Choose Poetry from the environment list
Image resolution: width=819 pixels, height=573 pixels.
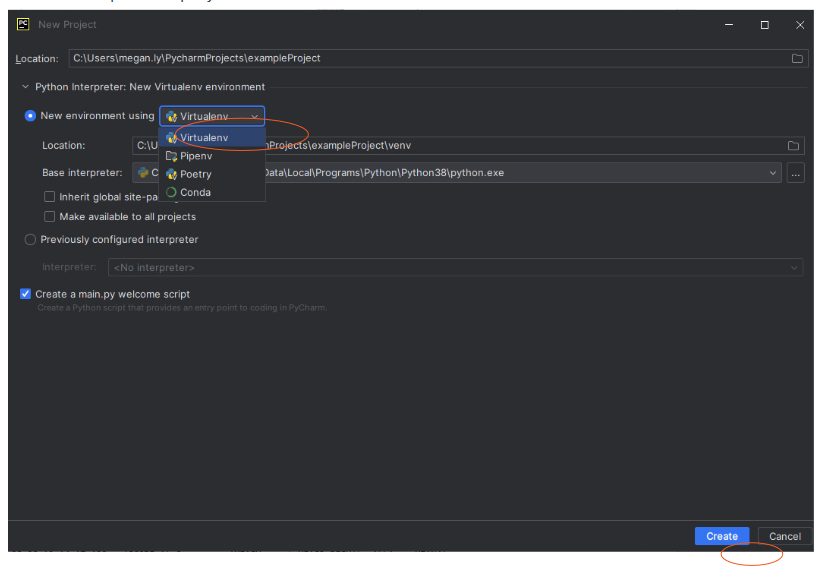tap(196, 174)
